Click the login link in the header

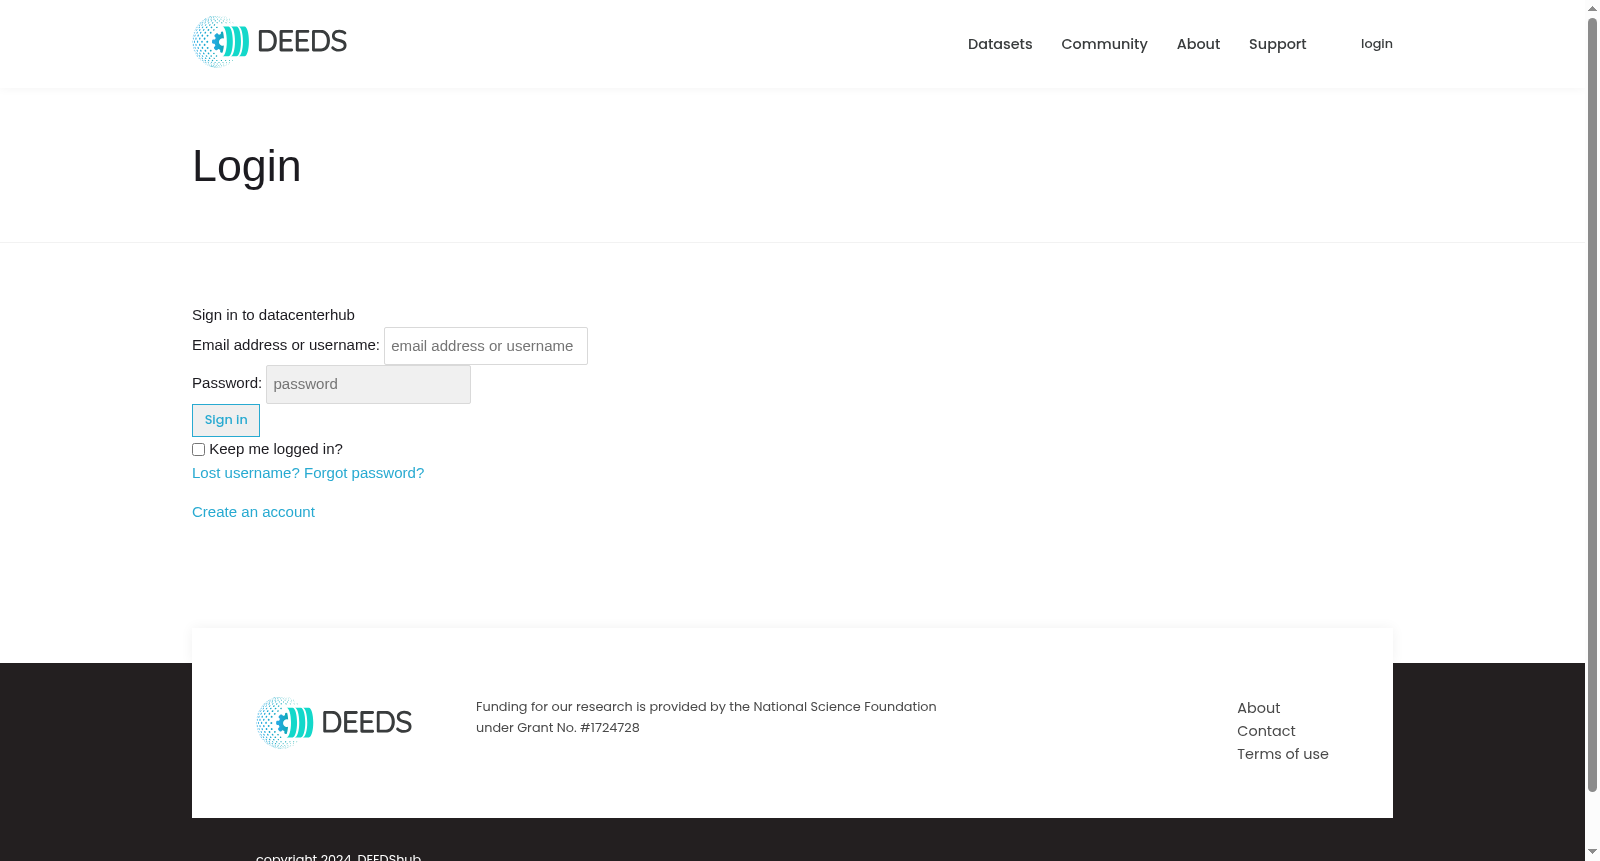(1377, 44)
